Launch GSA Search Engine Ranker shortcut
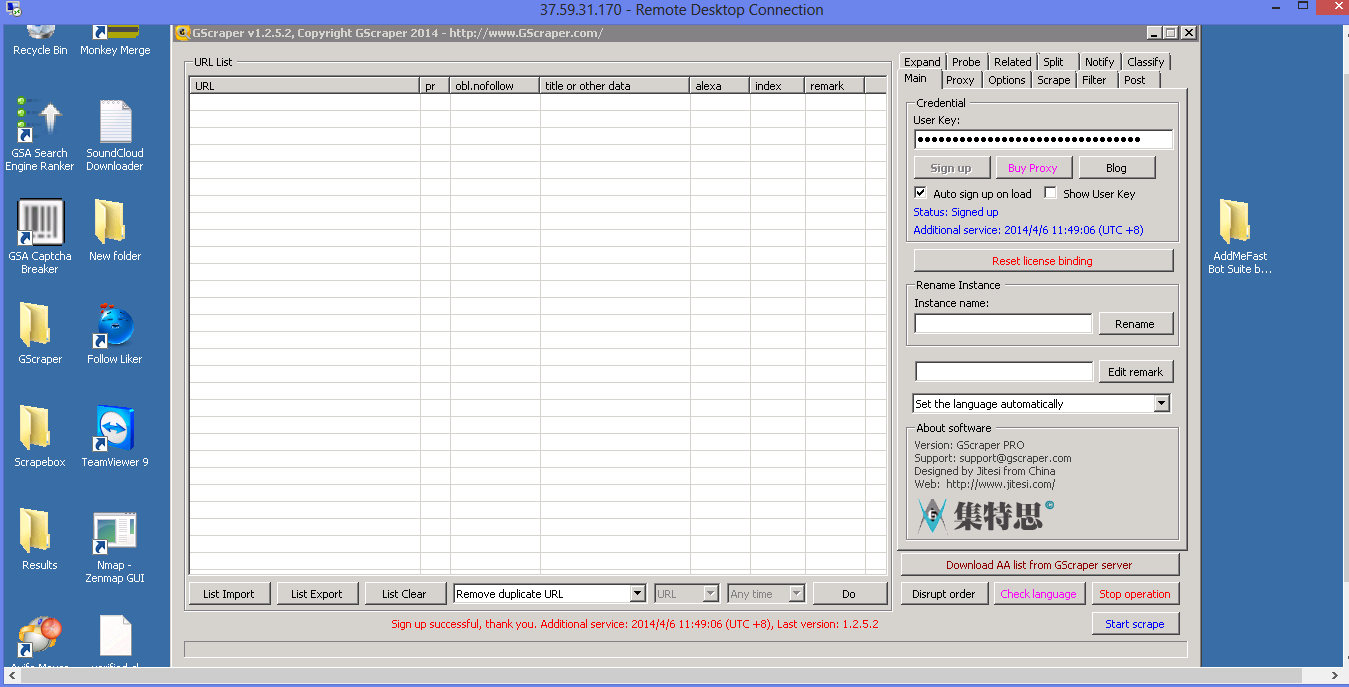The width and height of the screenshot is (1349, 687). click(x=40, y=134)
